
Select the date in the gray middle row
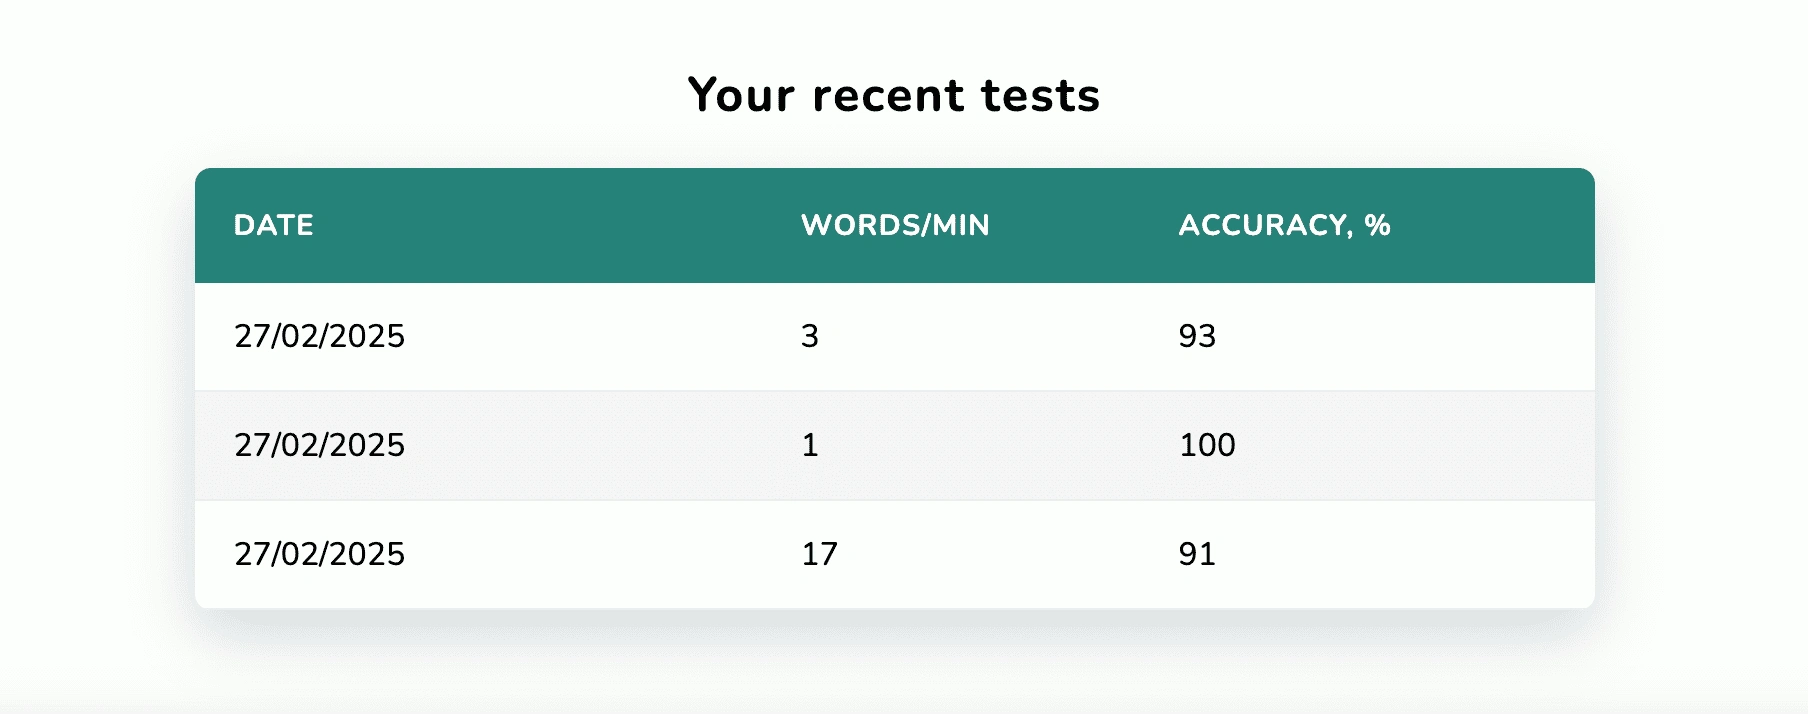[x=319, y=445]
